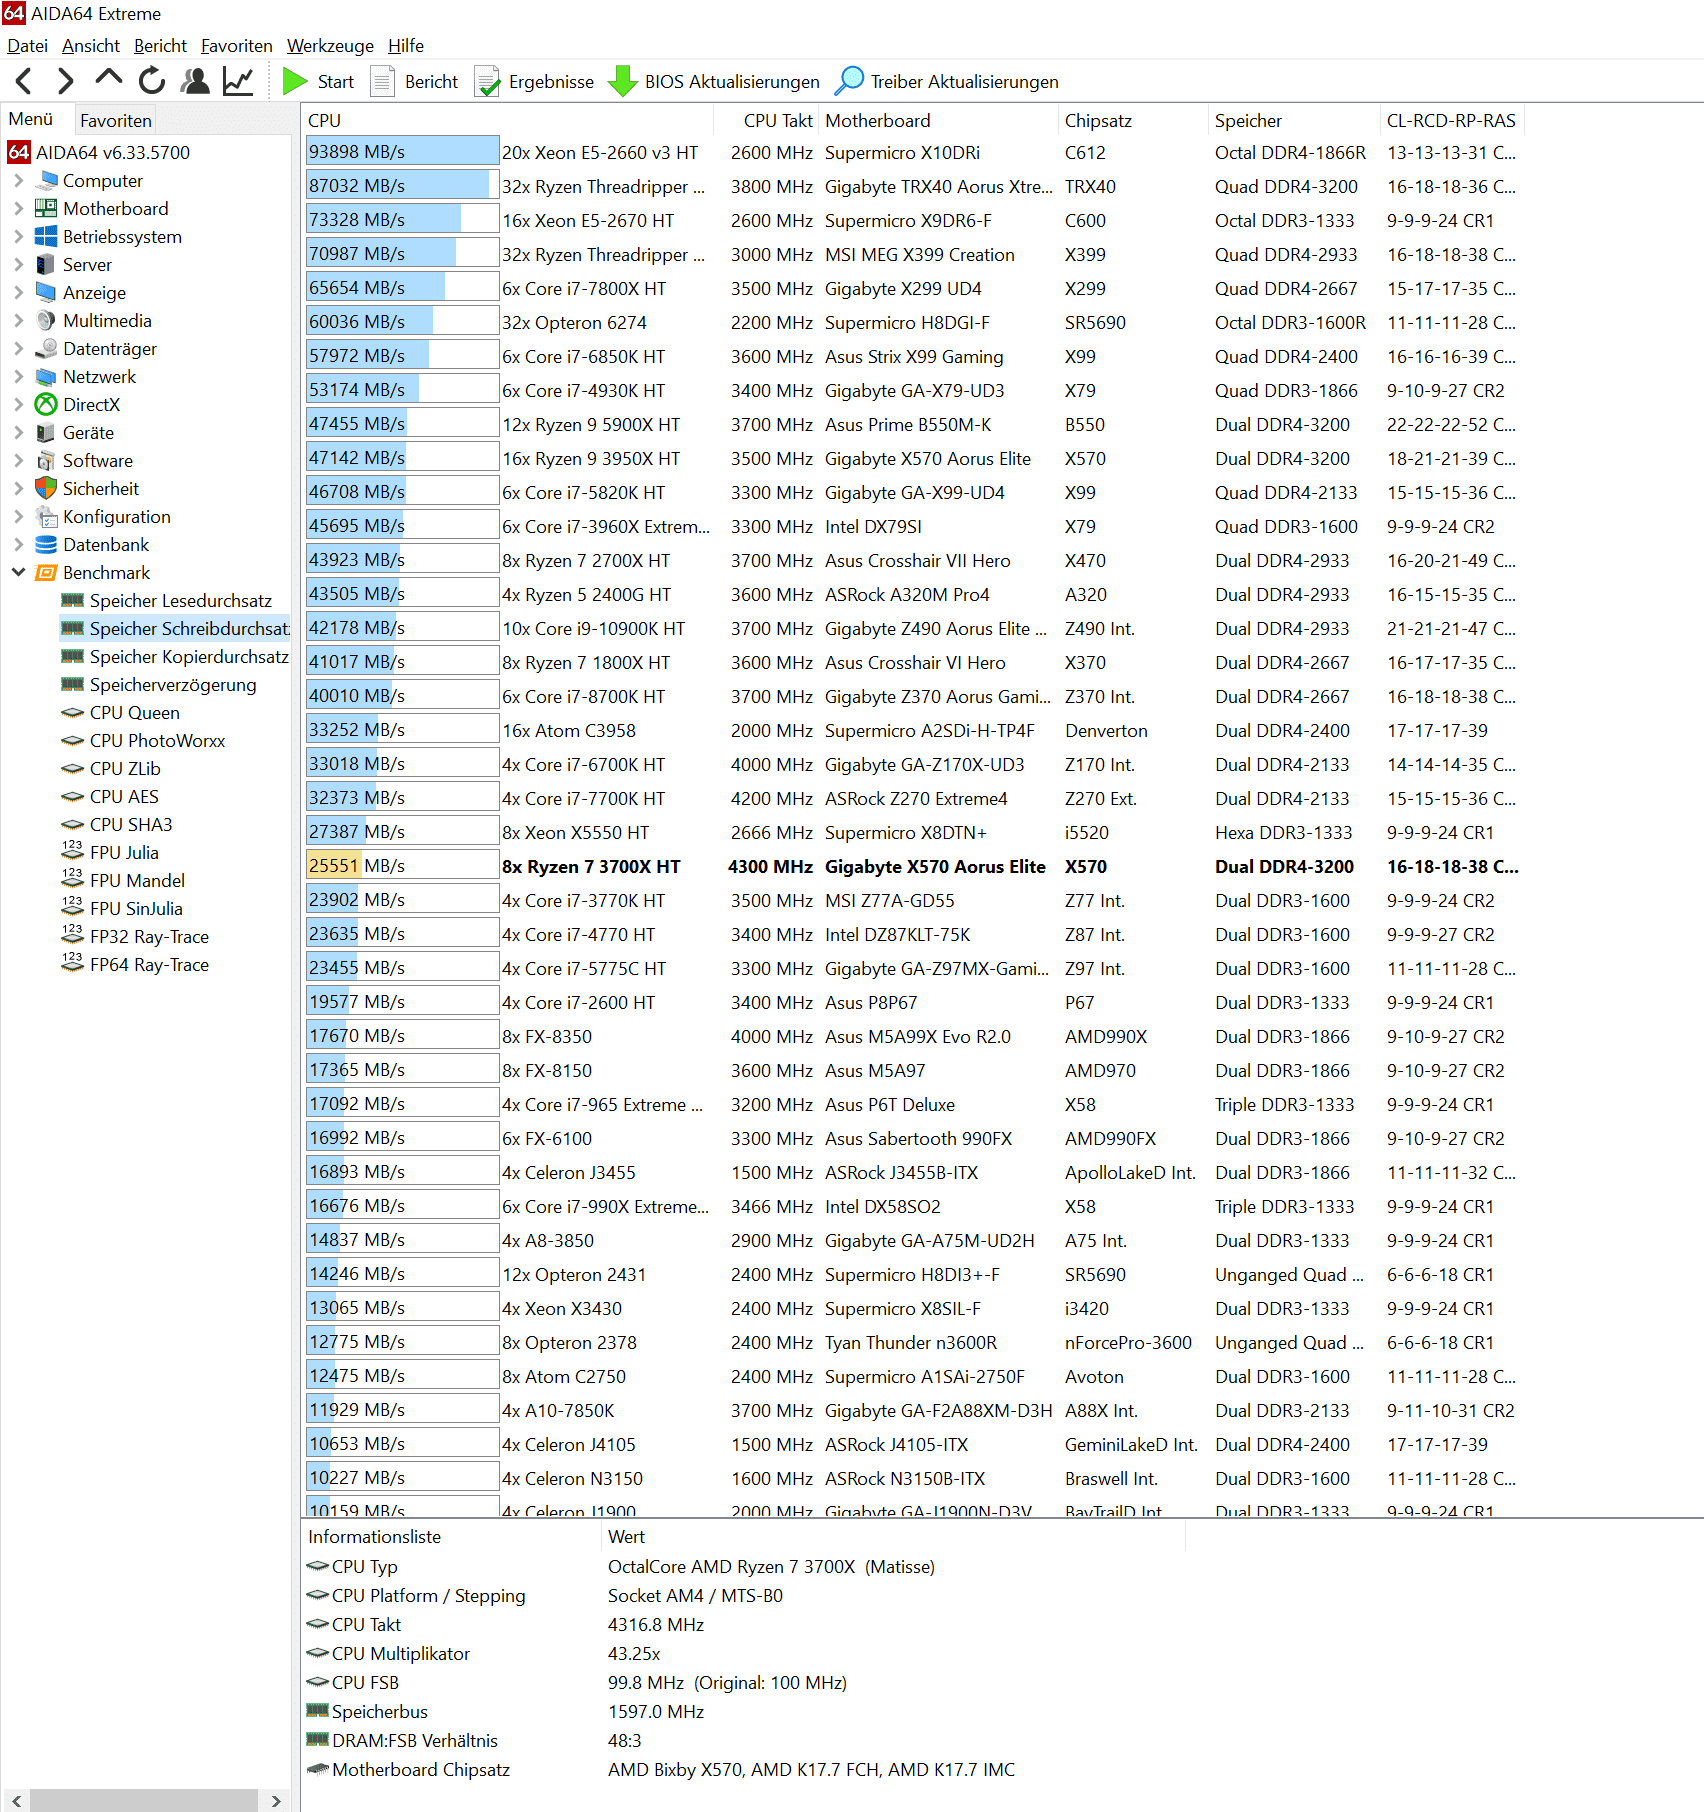
Task: Open the user icon in the toolbar
Action: point(195,81)
